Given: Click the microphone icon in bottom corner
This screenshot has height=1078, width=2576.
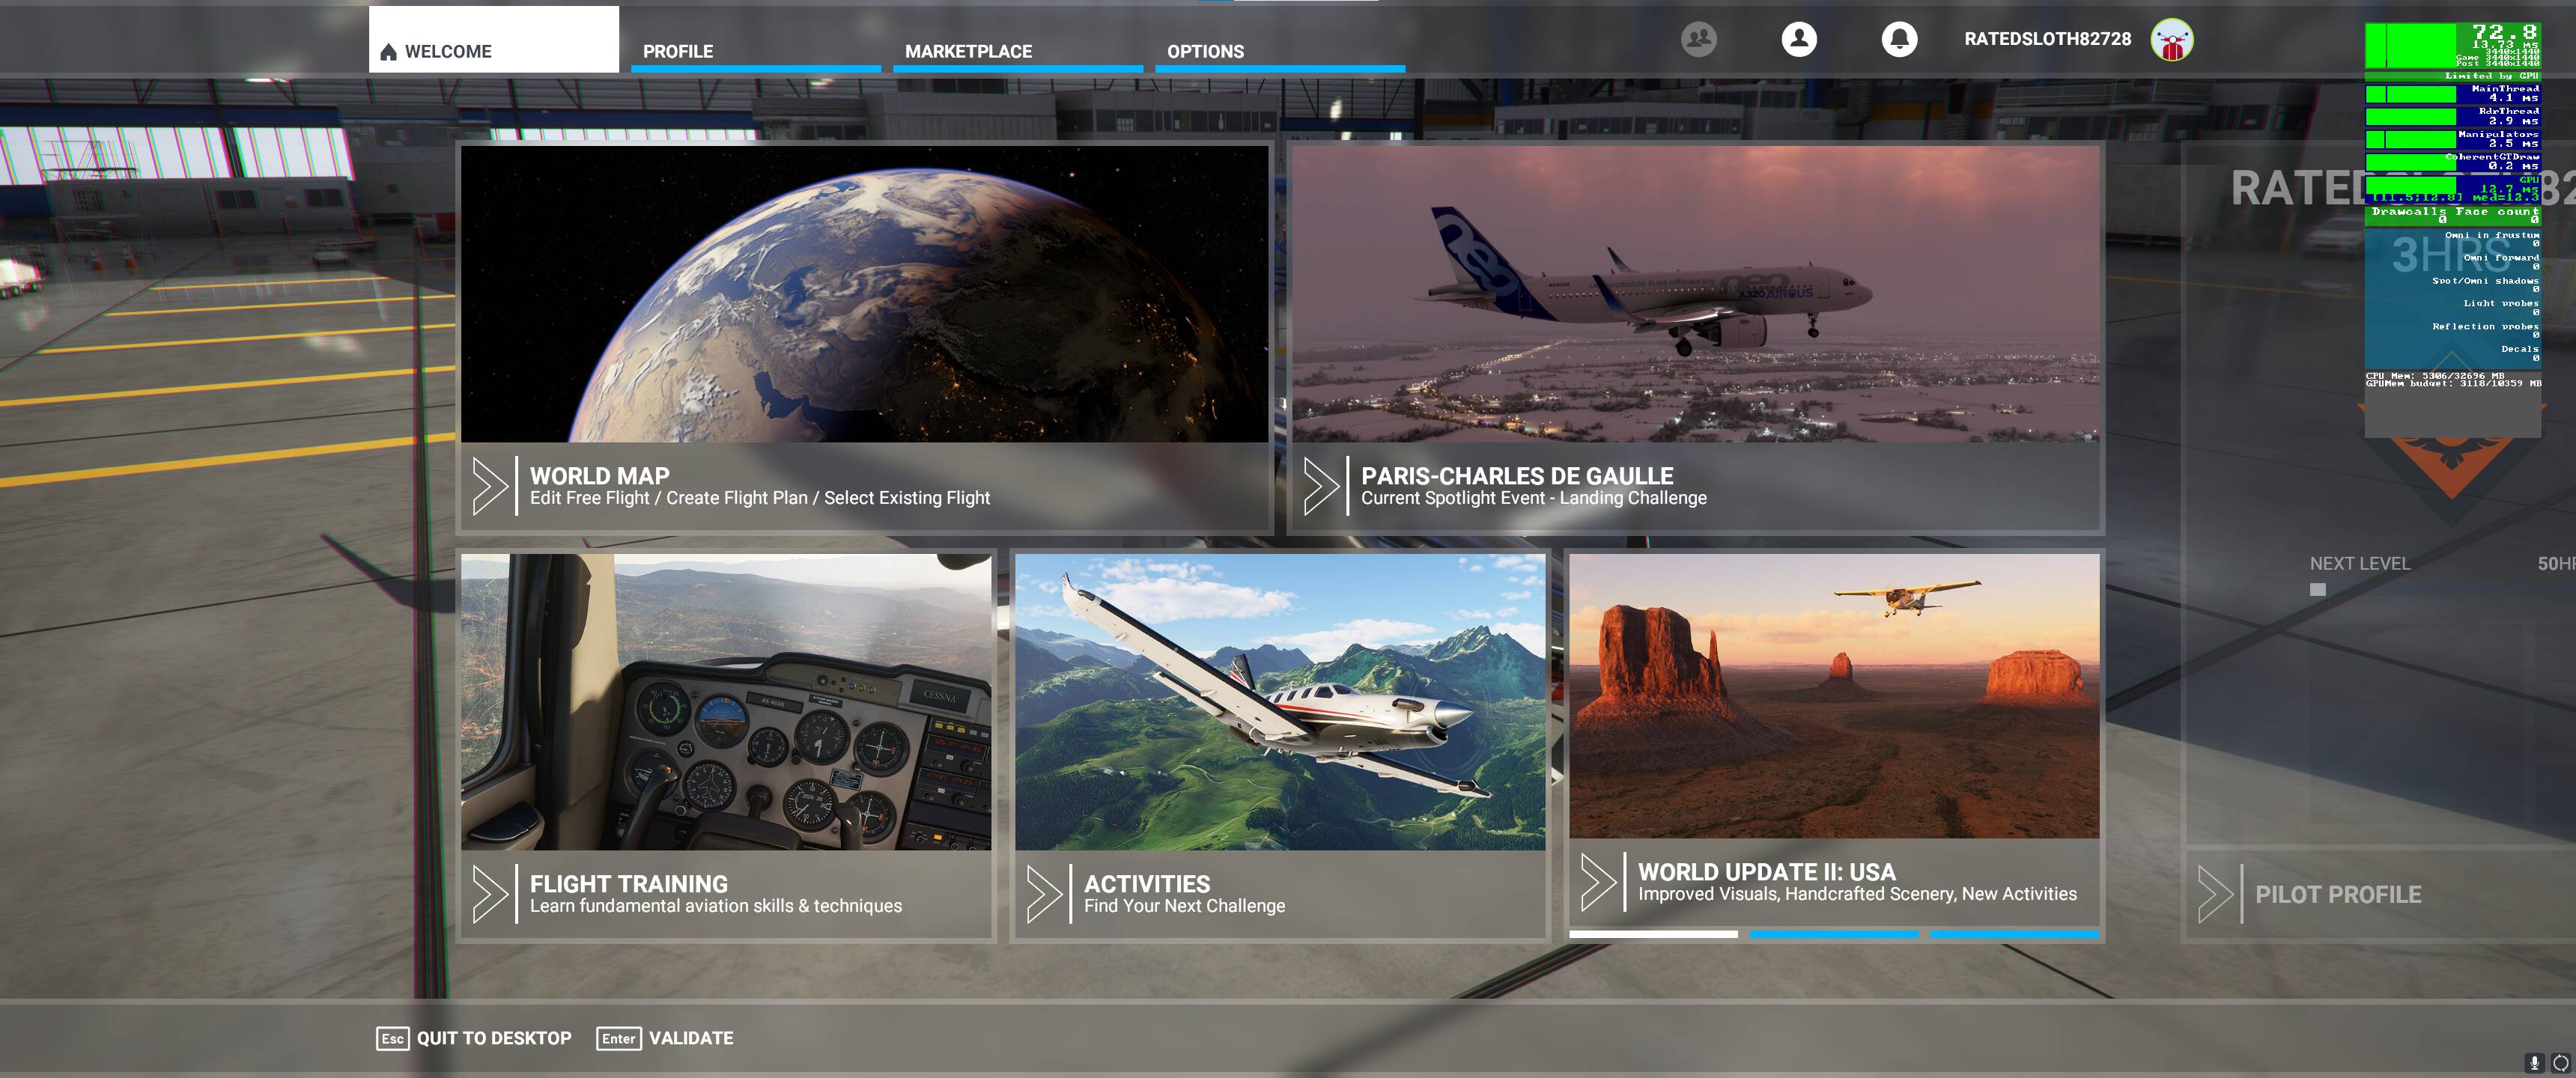Looking at the screenshot, I should [x=2534, y=1062].
